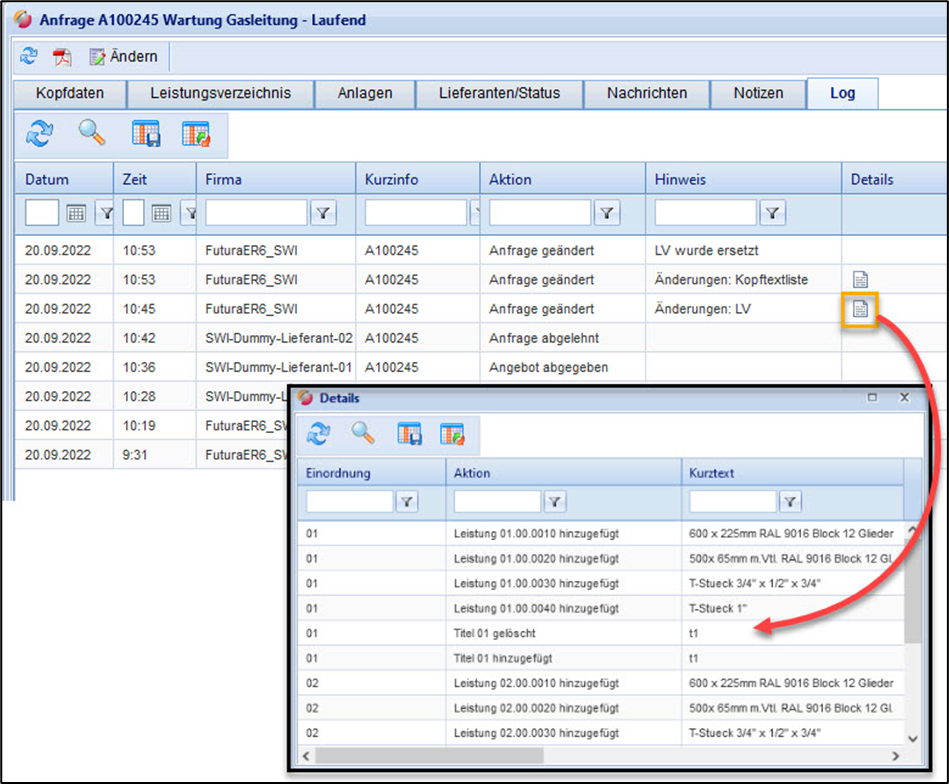Viewport: 949px width, 784px height.
Task: Click the Ändern button
Action: (x=124, y=56)
